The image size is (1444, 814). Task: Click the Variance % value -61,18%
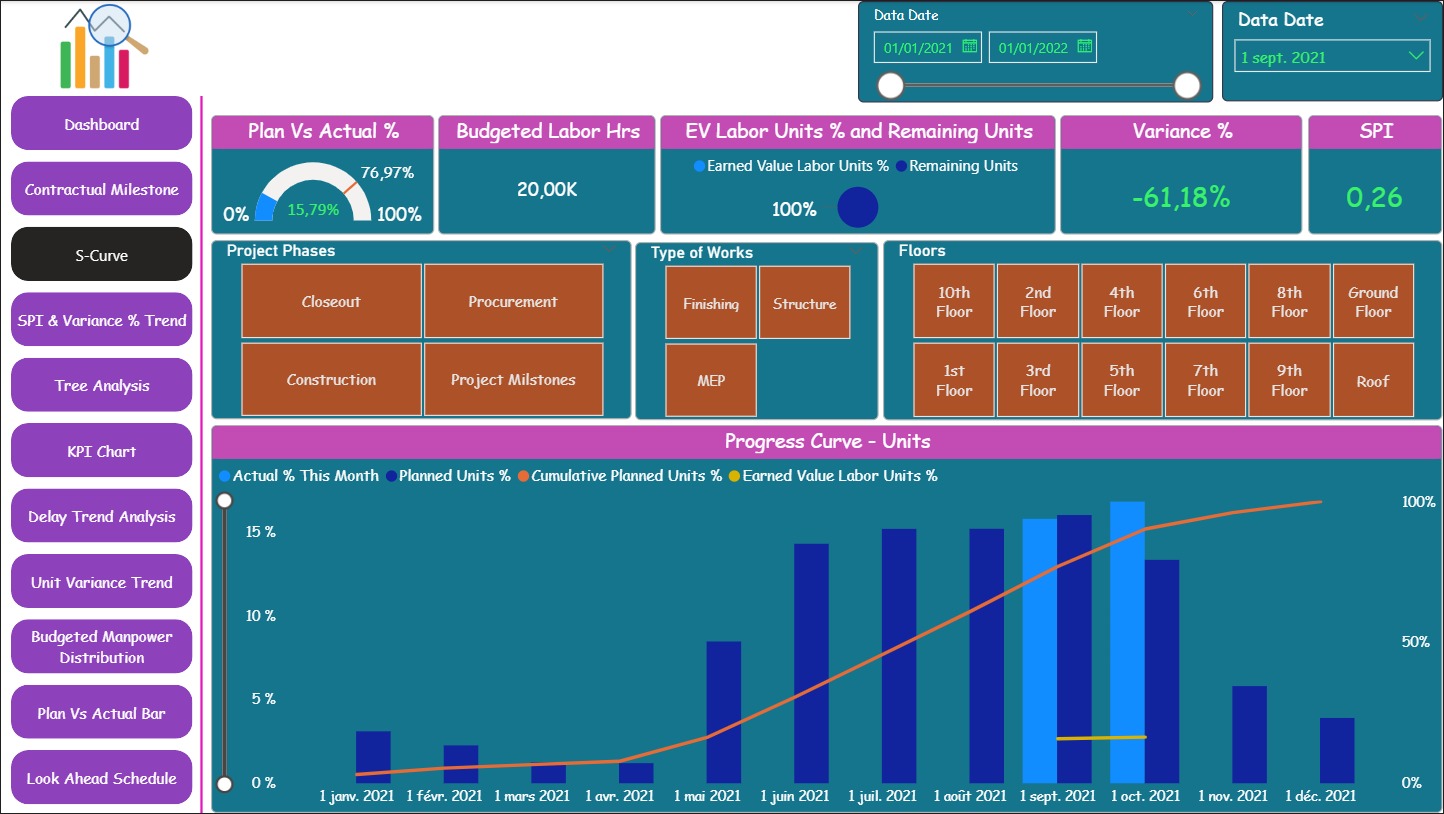tap(1181, 197)
